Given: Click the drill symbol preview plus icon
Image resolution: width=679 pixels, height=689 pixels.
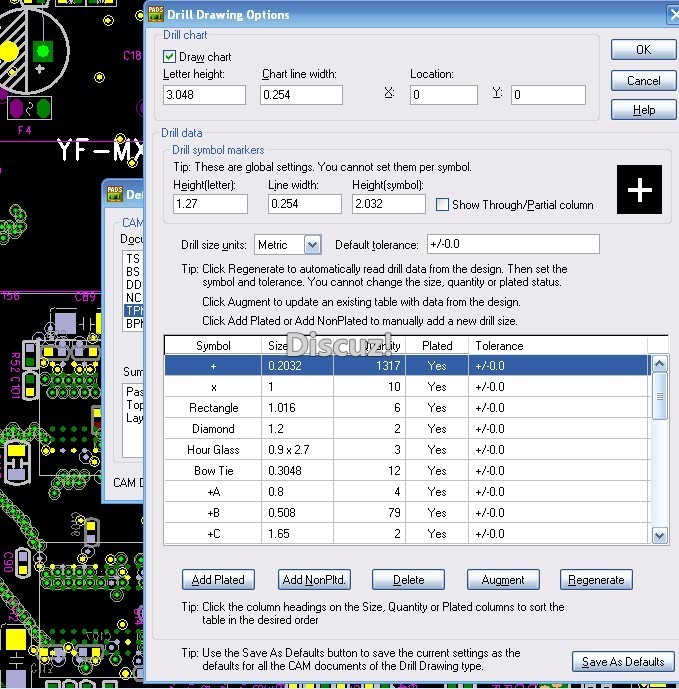Looking at the screenshot, I should click(x=640, y=190).
